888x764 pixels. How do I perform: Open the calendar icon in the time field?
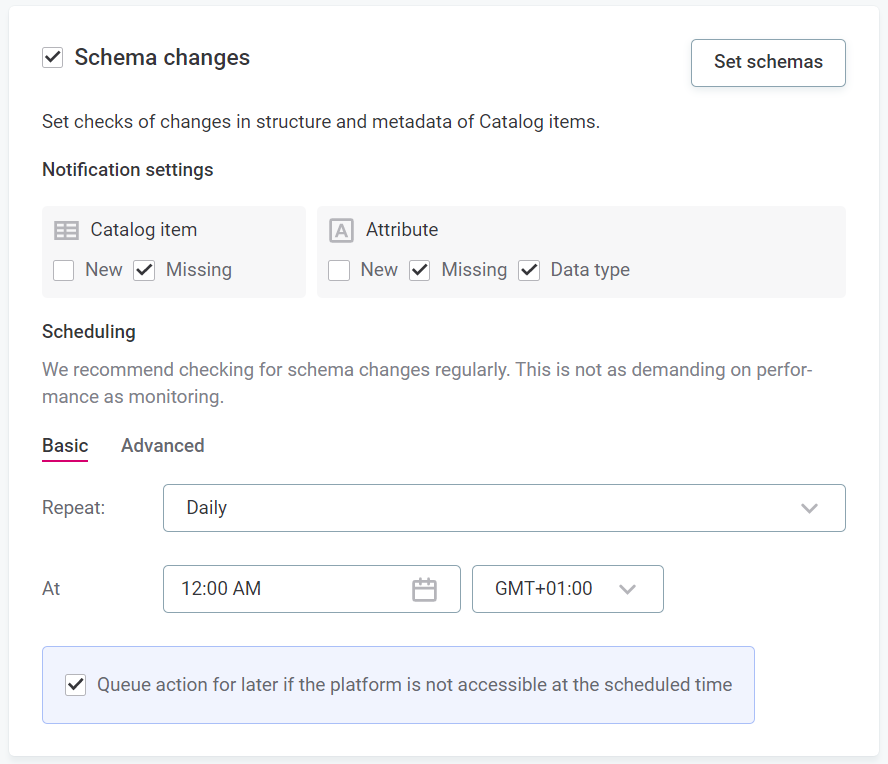click(x=424, y=589)
